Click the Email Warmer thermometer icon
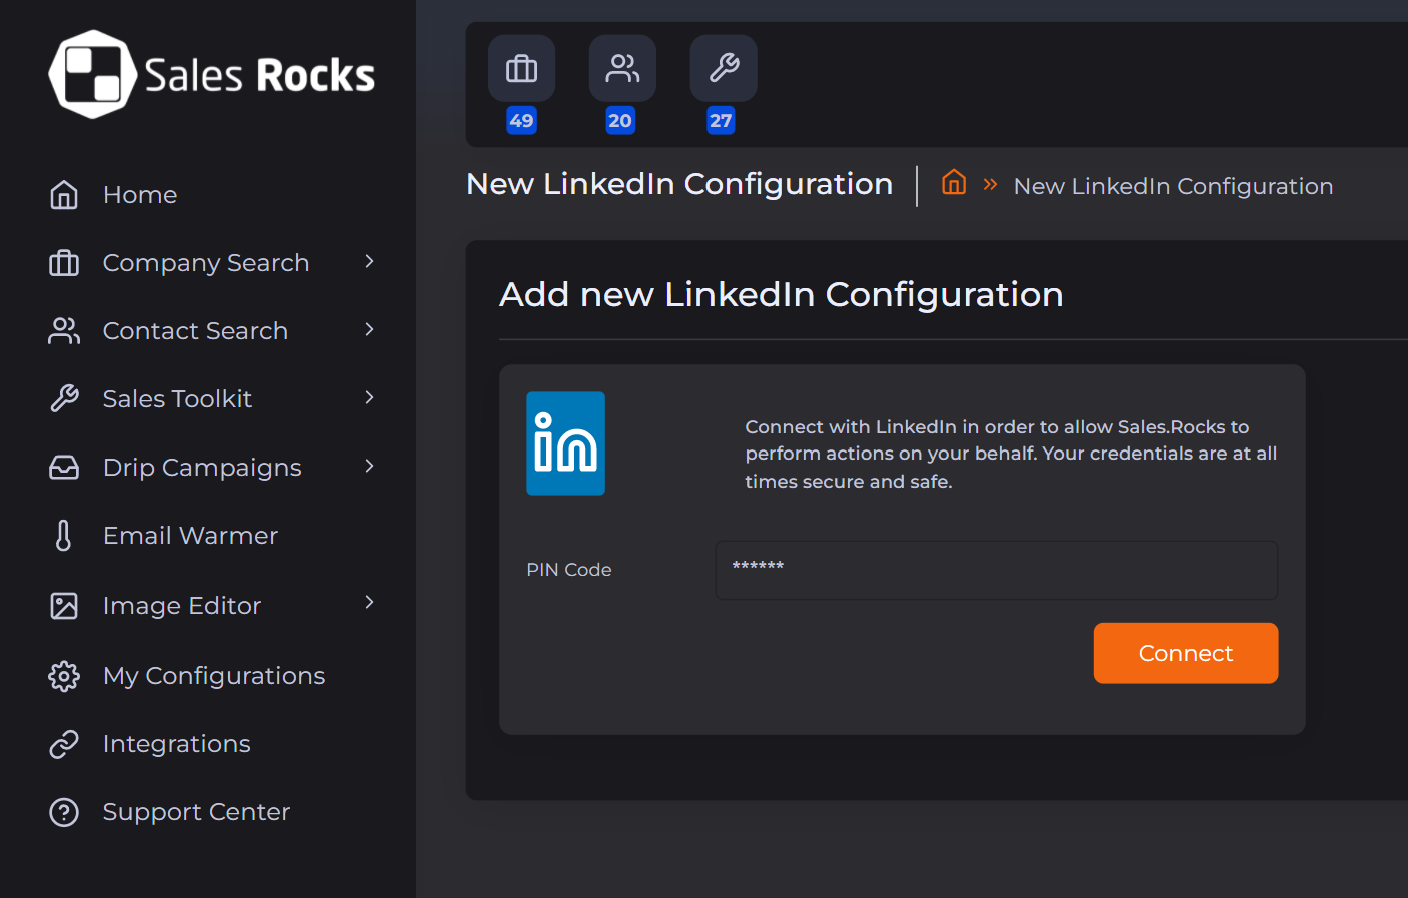The width and height of the screenshot is (1408, 898). click(64, 536)
